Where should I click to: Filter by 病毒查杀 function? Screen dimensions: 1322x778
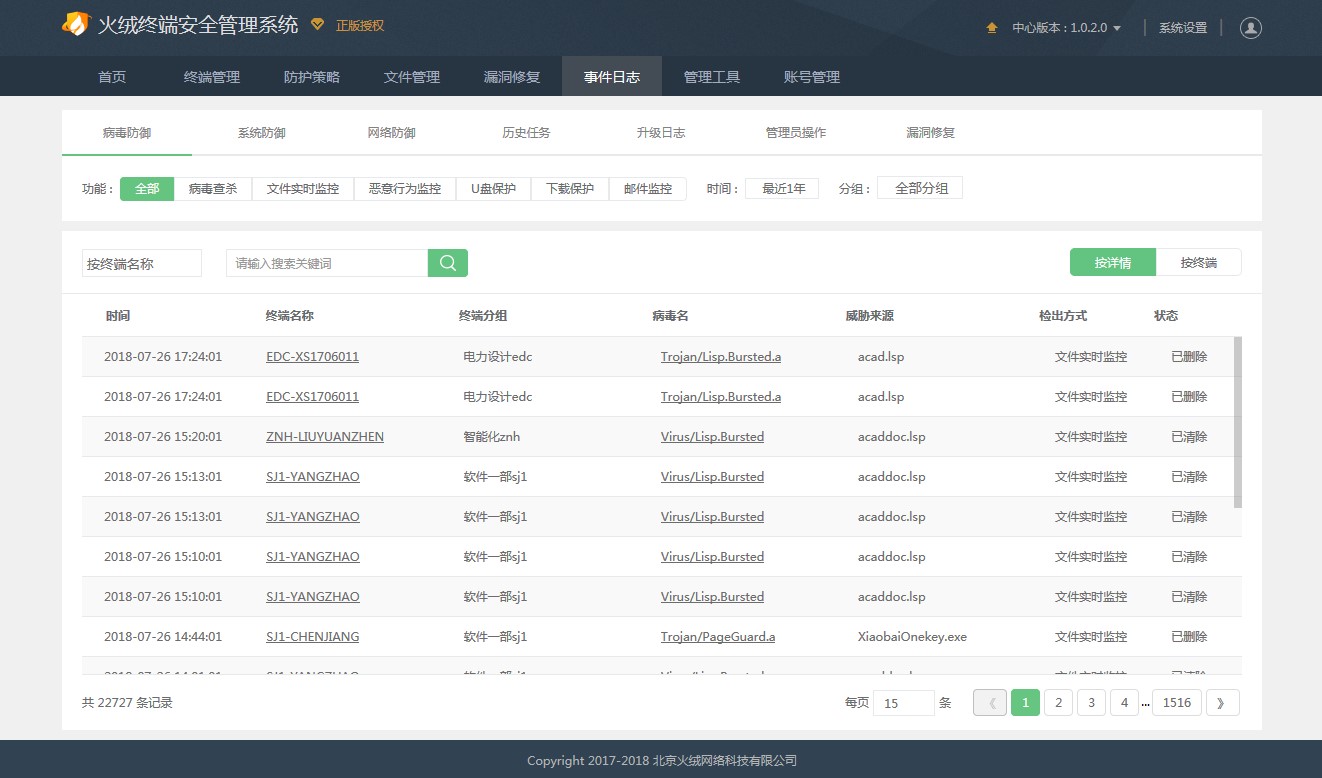[213, 188]
